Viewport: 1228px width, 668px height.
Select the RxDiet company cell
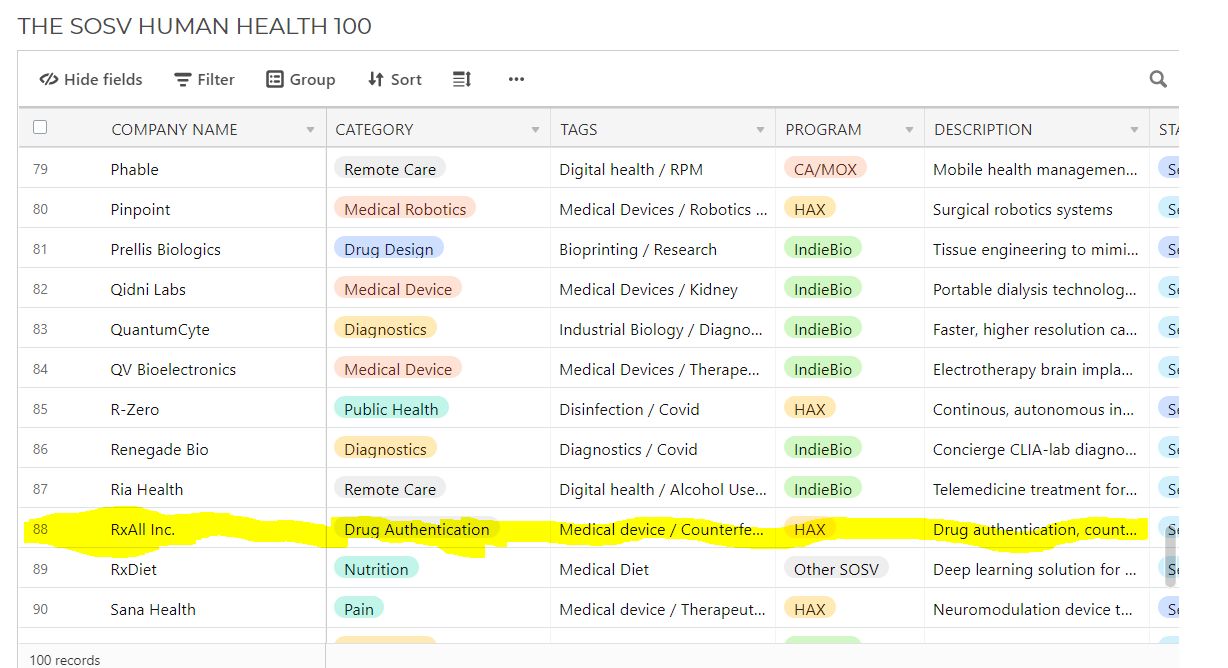point(214,569)
